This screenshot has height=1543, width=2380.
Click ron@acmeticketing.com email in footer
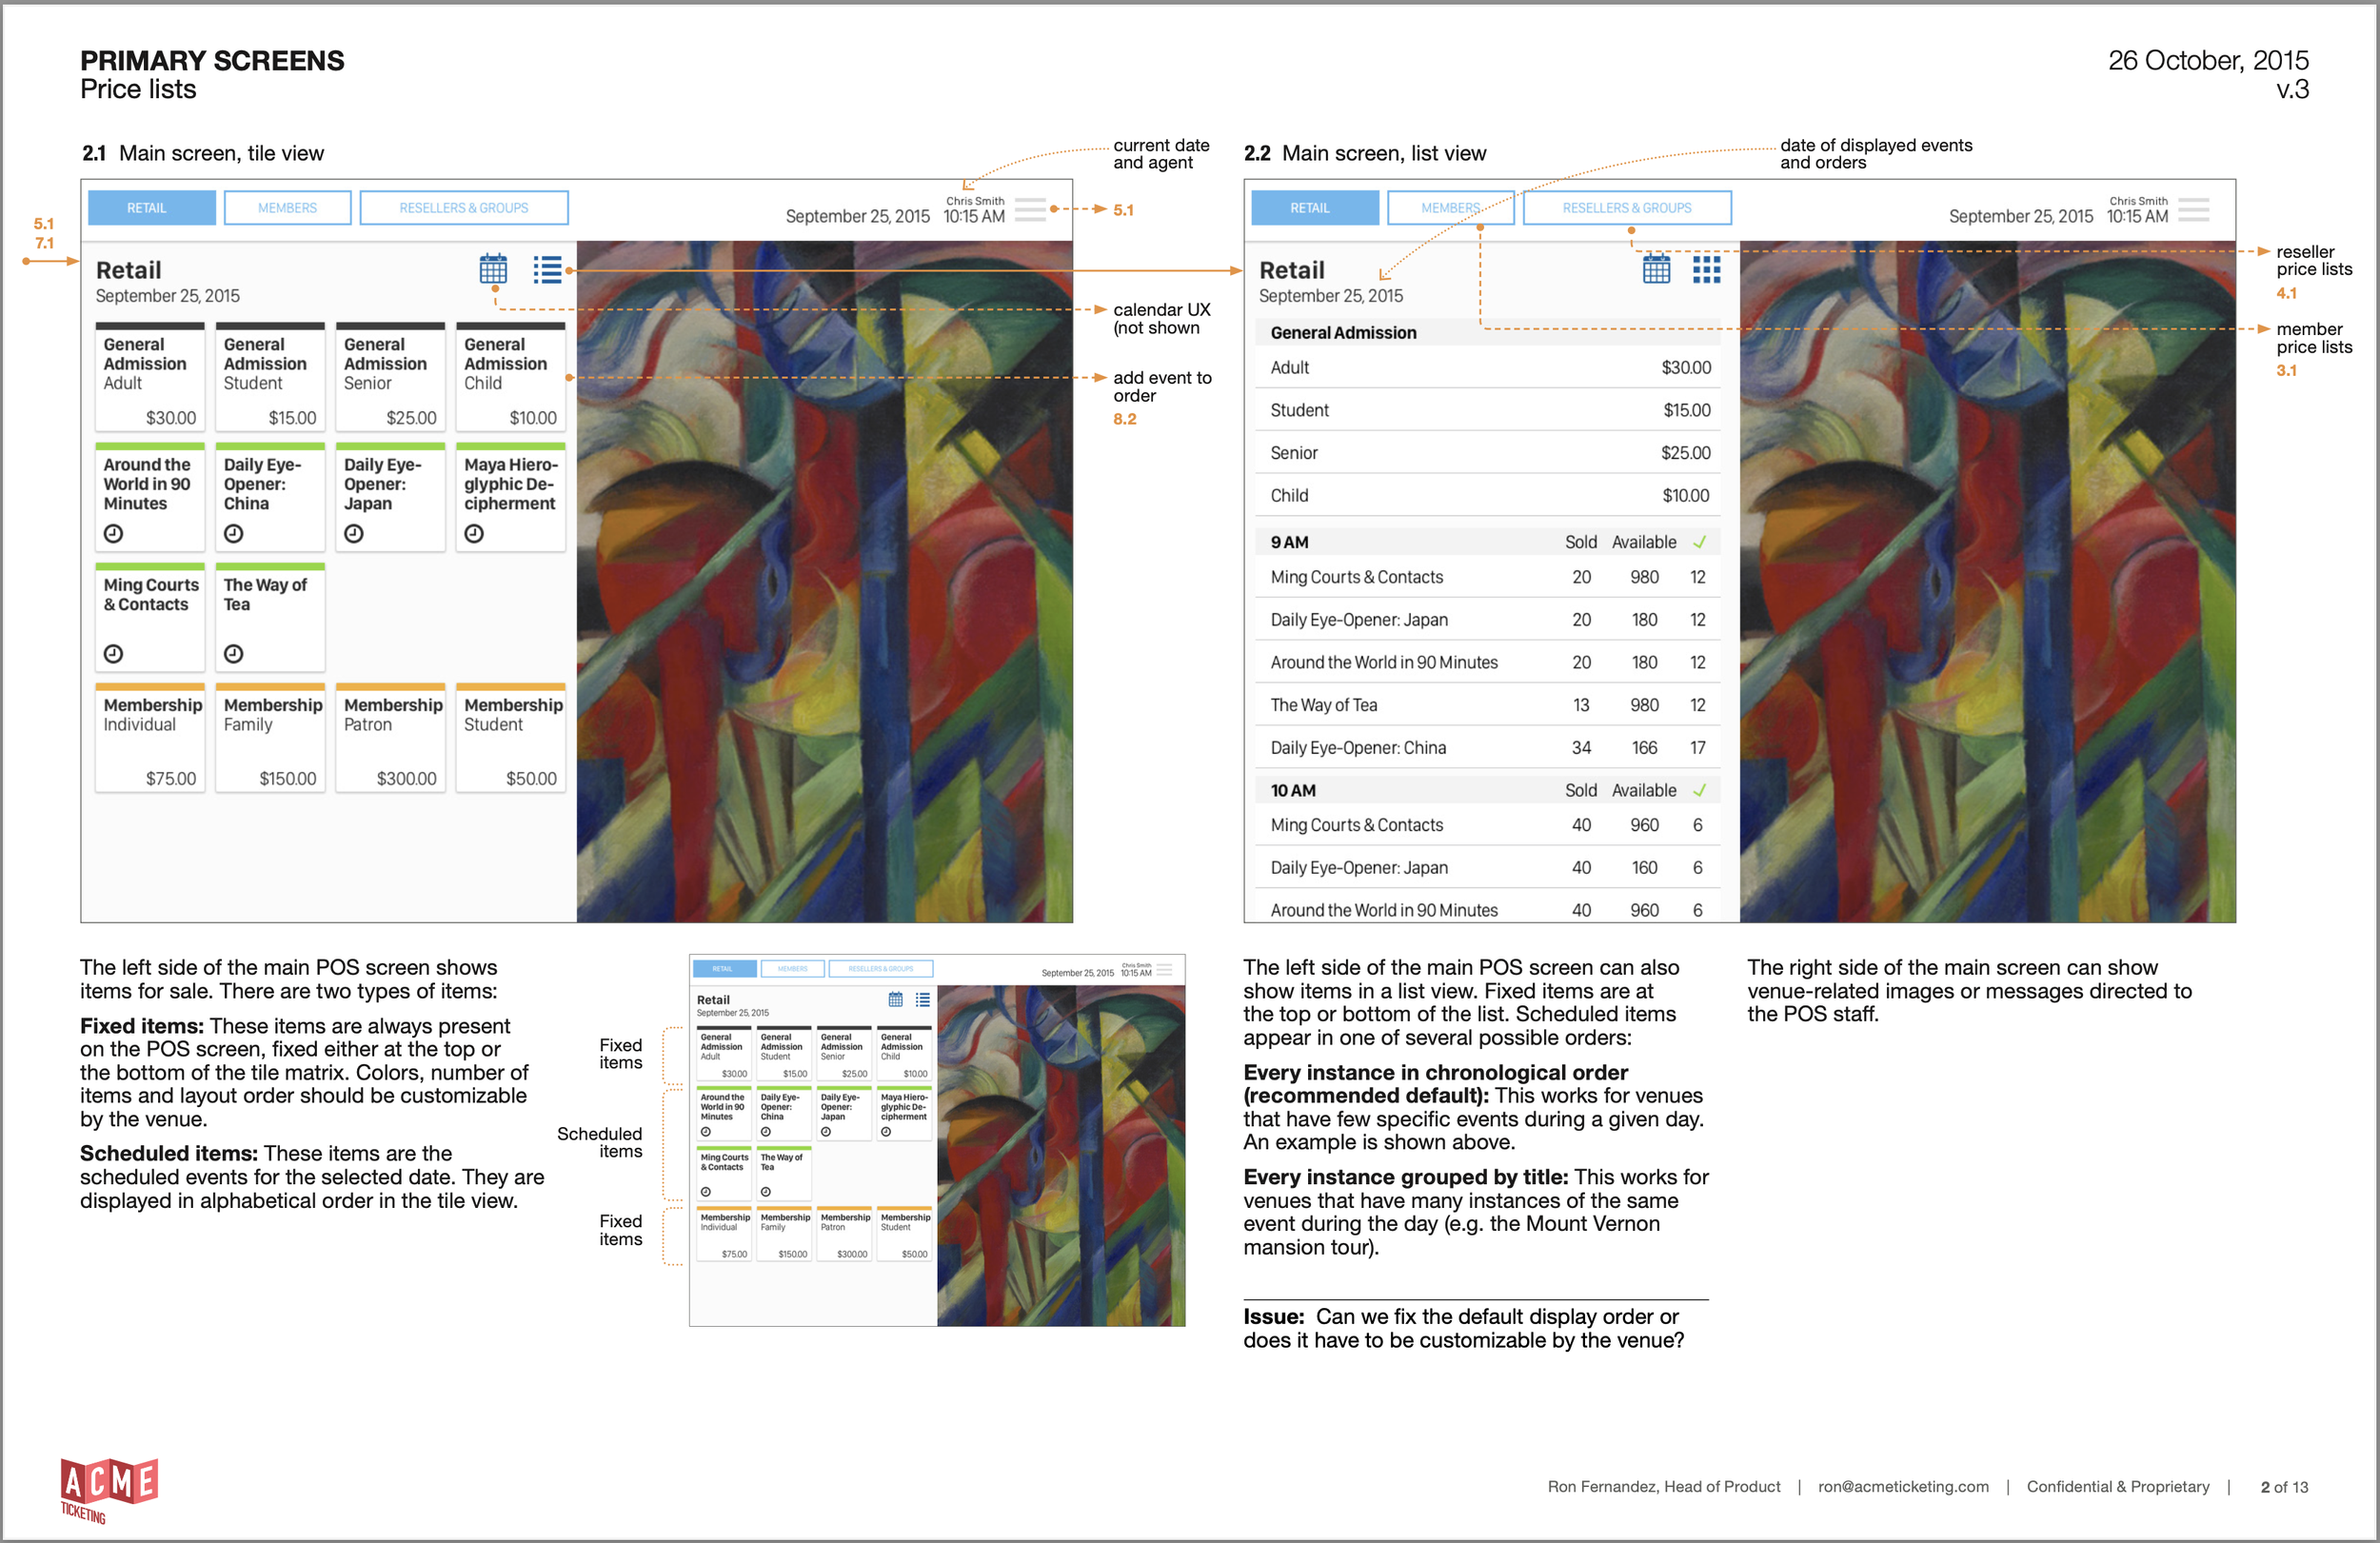point(1902,1486)
